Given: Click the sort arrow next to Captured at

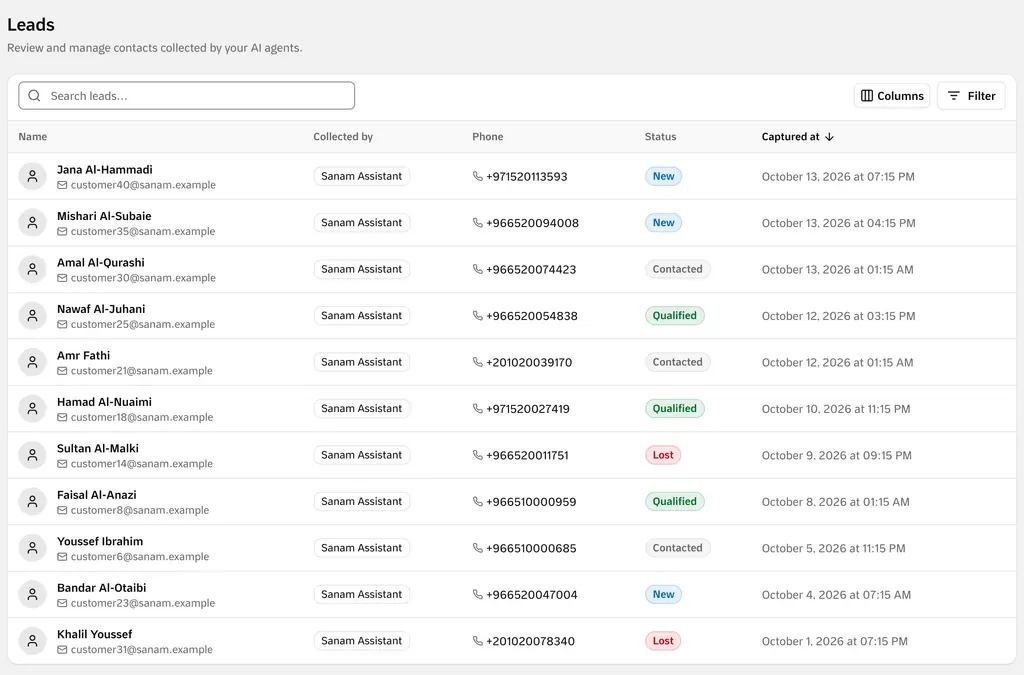Looking at the screenshot, I should coord(829,137).
